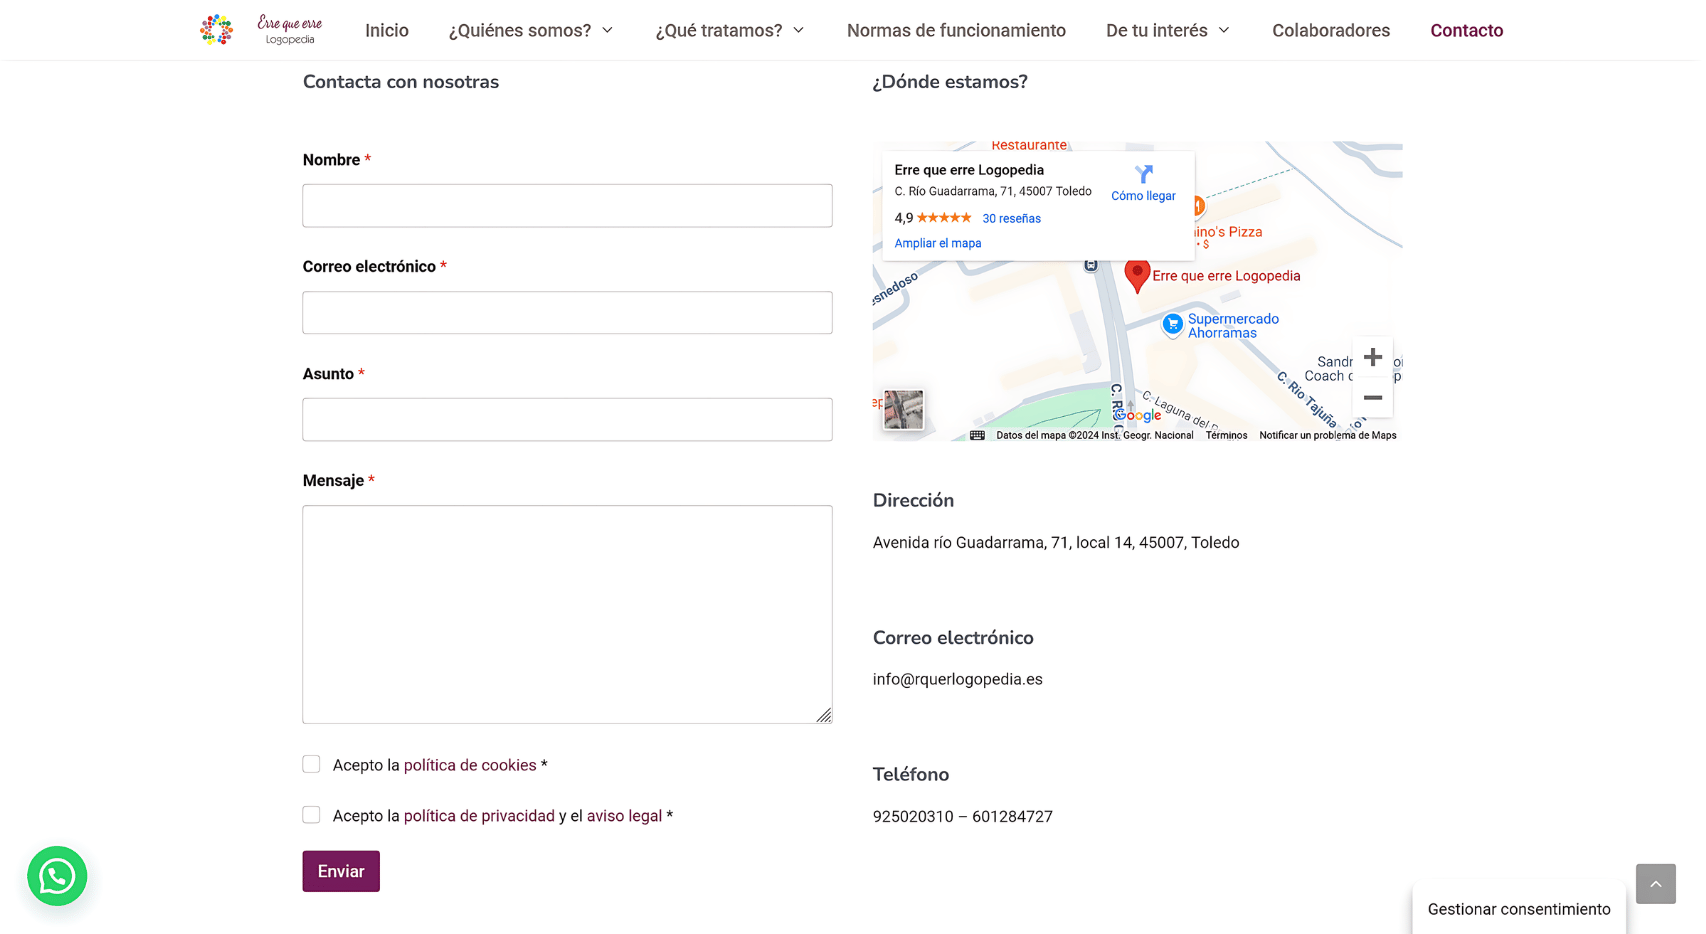Select the Inicio menu item

[x=386, y=30]
